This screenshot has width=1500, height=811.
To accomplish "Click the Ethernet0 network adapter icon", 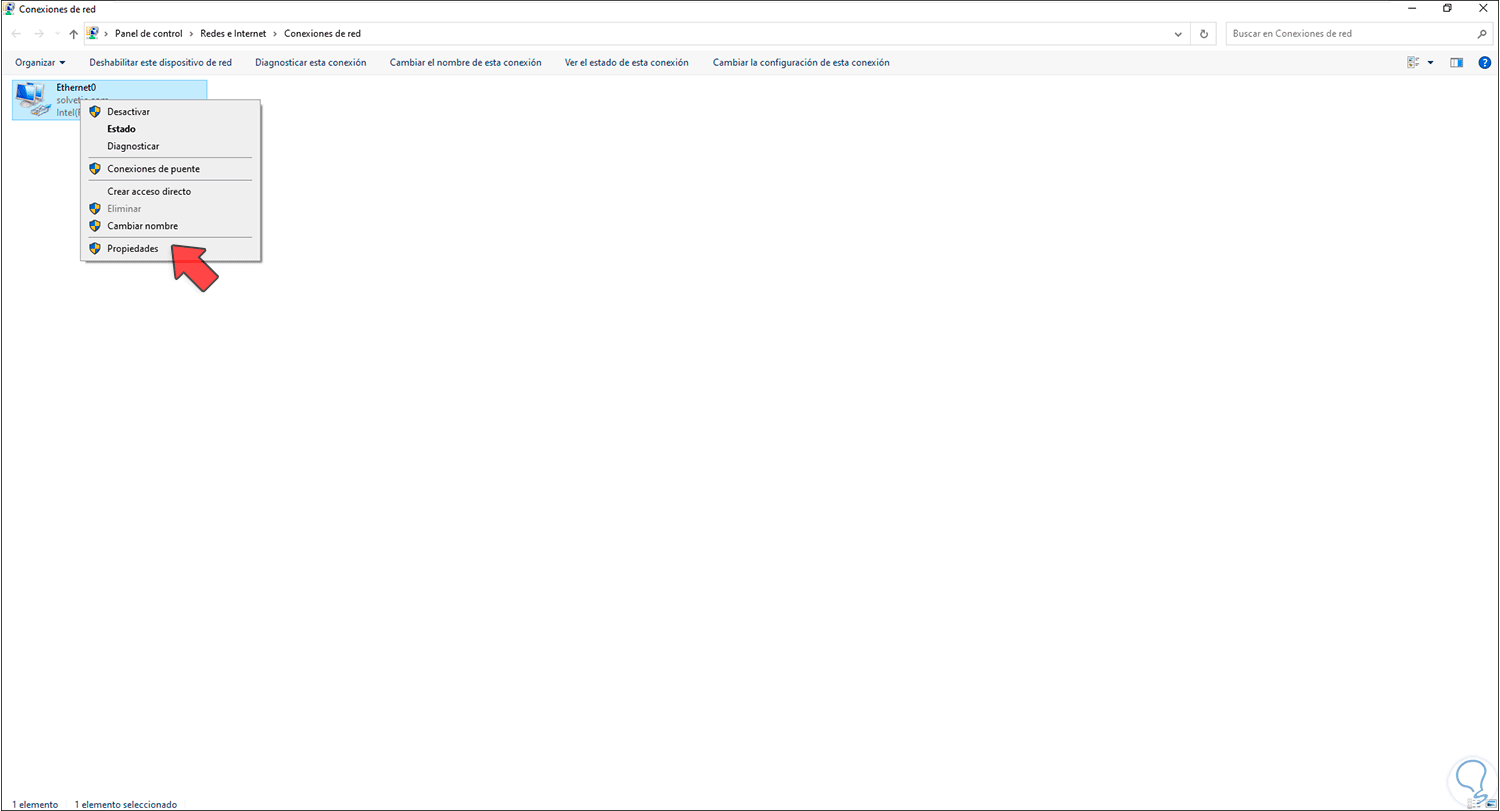I will pyautogui.click(x=33, y=100).
